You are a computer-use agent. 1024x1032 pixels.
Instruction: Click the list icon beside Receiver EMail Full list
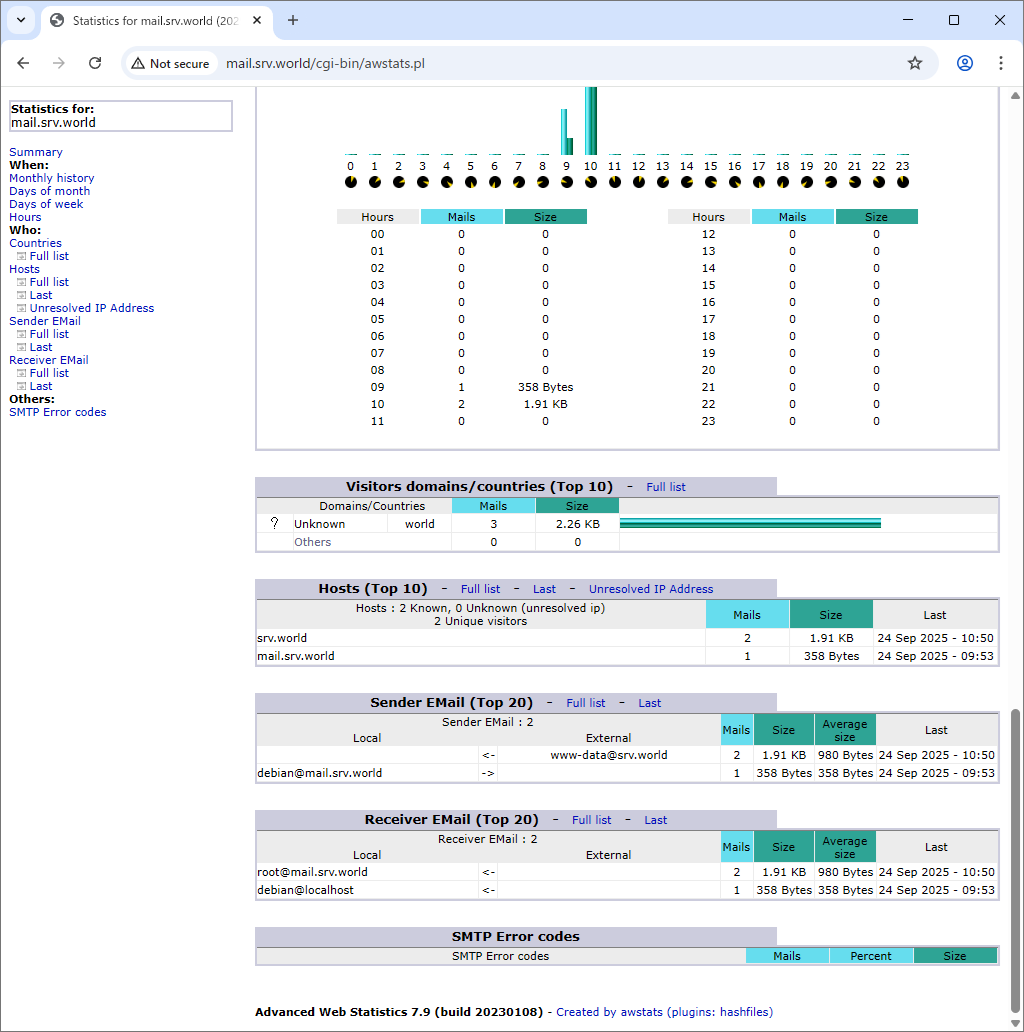tap(21, 373)
